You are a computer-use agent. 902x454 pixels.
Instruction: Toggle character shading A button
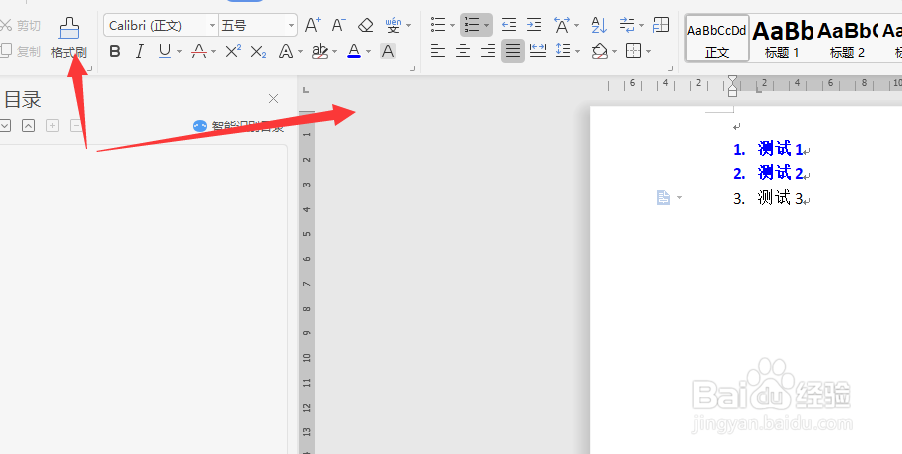(388, 52)
